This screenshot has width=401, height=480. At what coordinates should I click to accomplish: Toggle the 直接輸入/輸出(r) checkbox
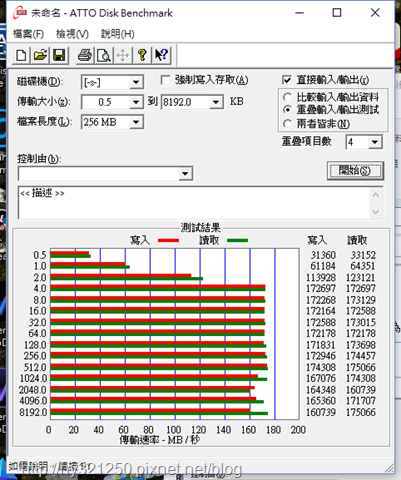tap(286, 80)
